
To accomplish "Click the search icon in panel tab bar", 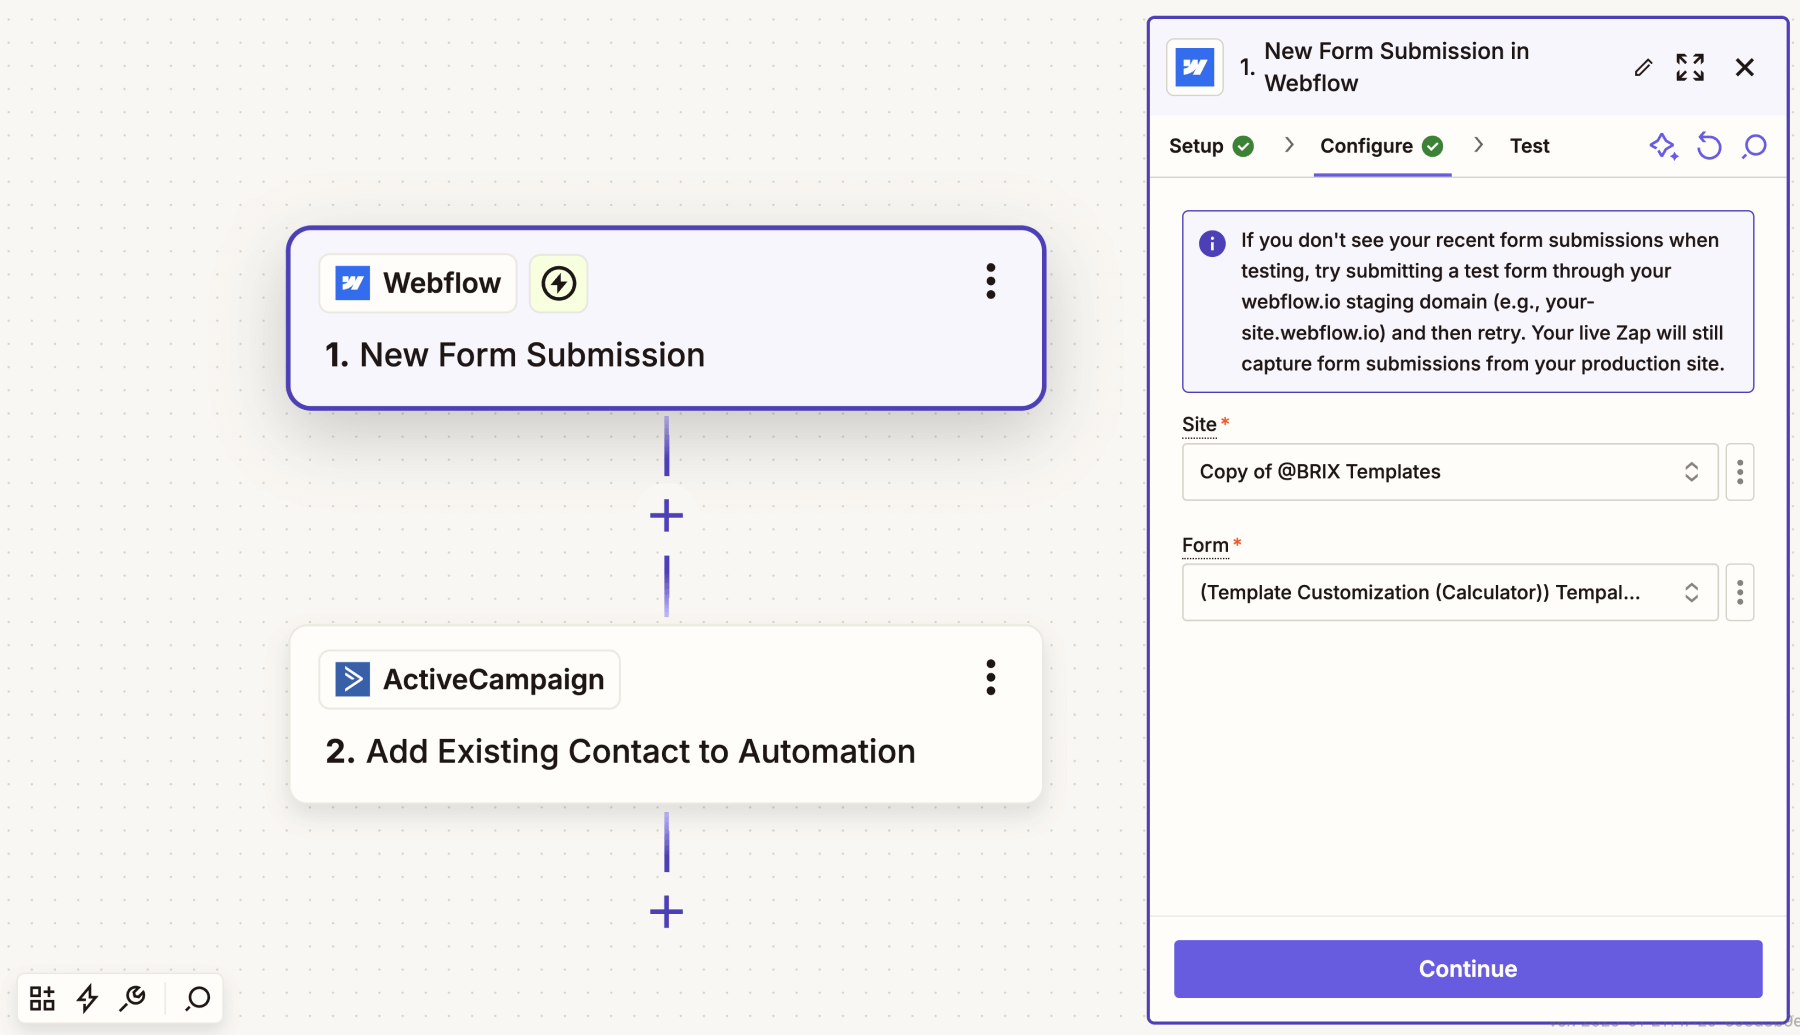I will 1754,146.
